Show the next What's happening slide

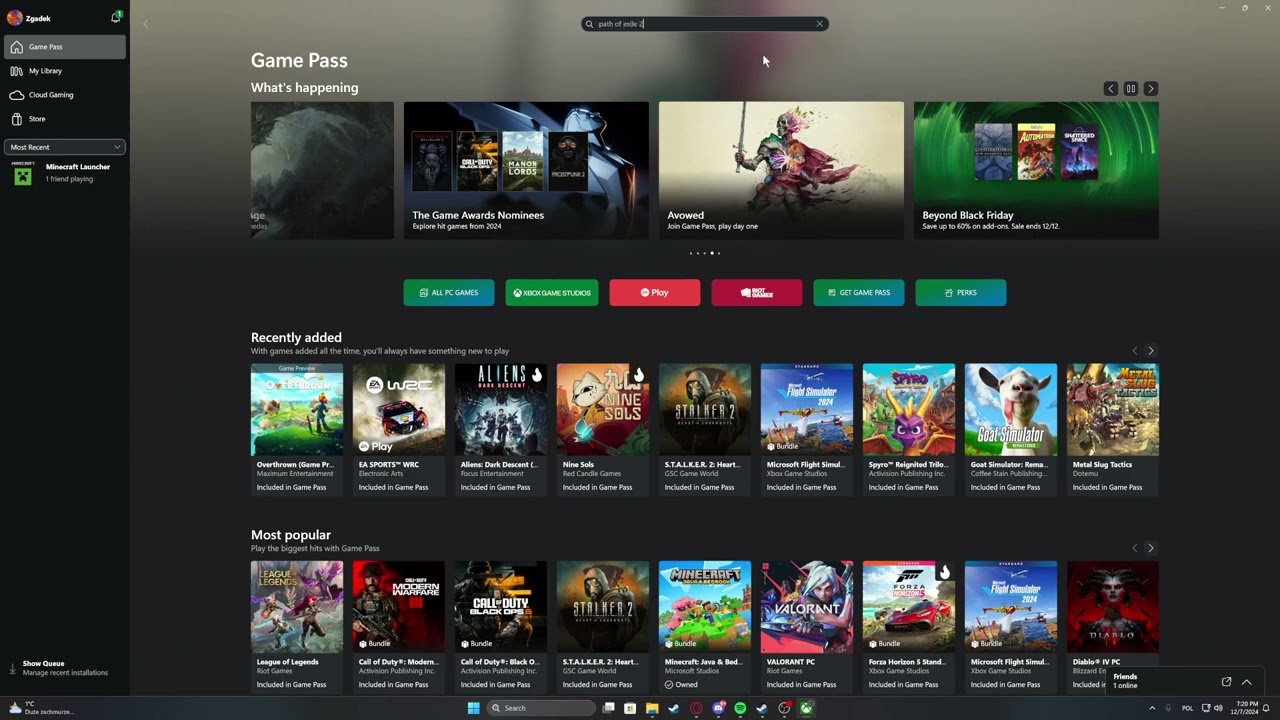click(1151, 89)
